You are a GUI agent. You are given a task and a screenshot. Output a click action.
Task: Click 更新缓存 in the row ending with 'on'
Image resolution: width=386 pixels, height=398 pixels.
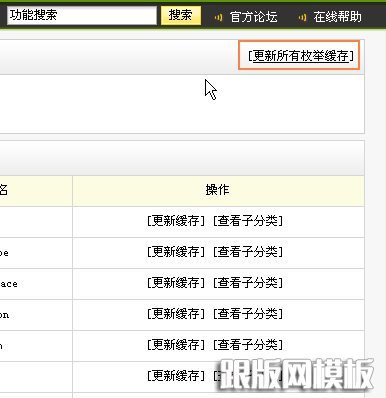(x=176, y=314)
